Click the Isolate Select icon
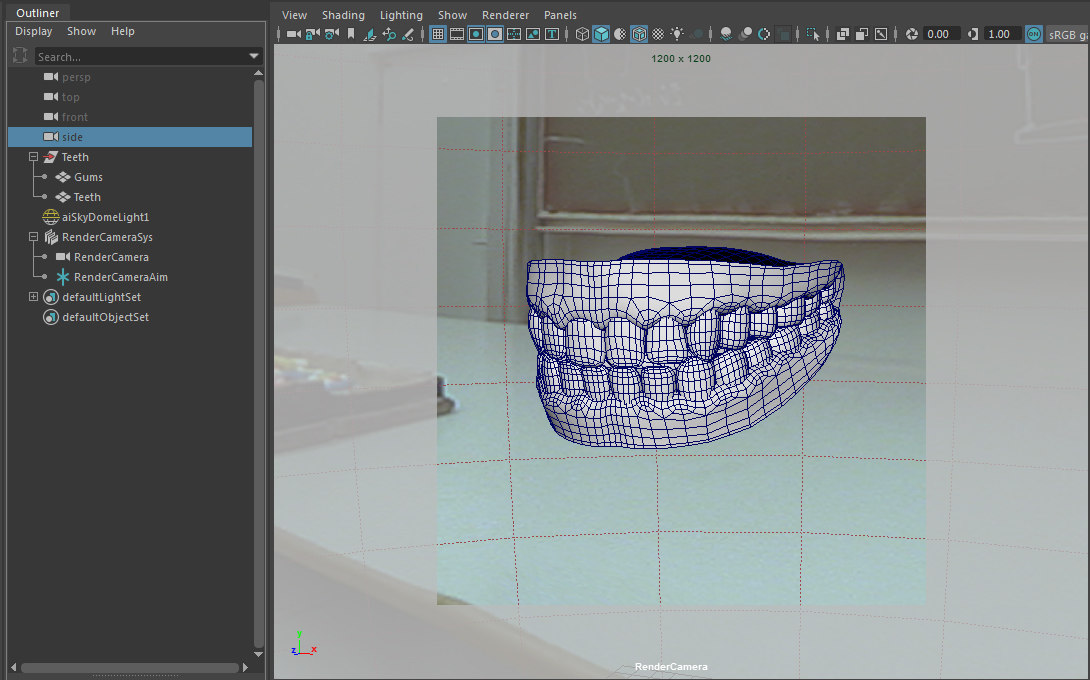Image resolution: width=1090 pixels, height=680 pixels. coord(812,34)
